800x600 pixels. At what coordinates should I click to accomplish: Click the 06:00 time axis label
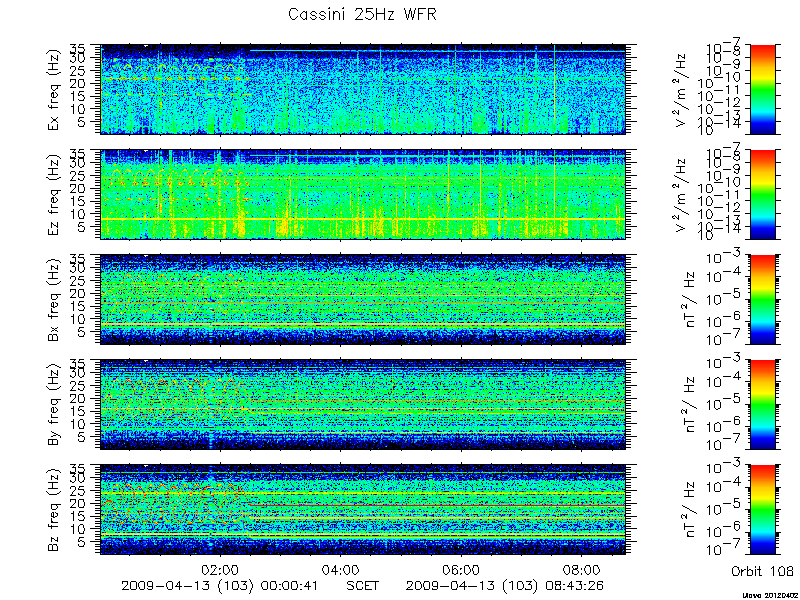pyautogui.click(x=461, y=569)
